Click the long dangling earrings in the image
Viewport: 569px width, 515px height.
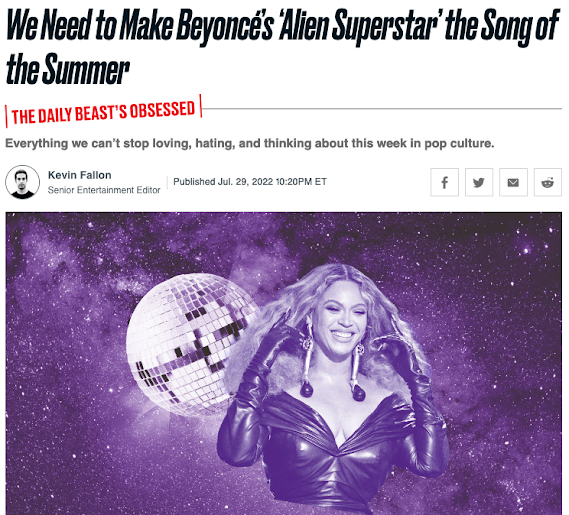307,359
